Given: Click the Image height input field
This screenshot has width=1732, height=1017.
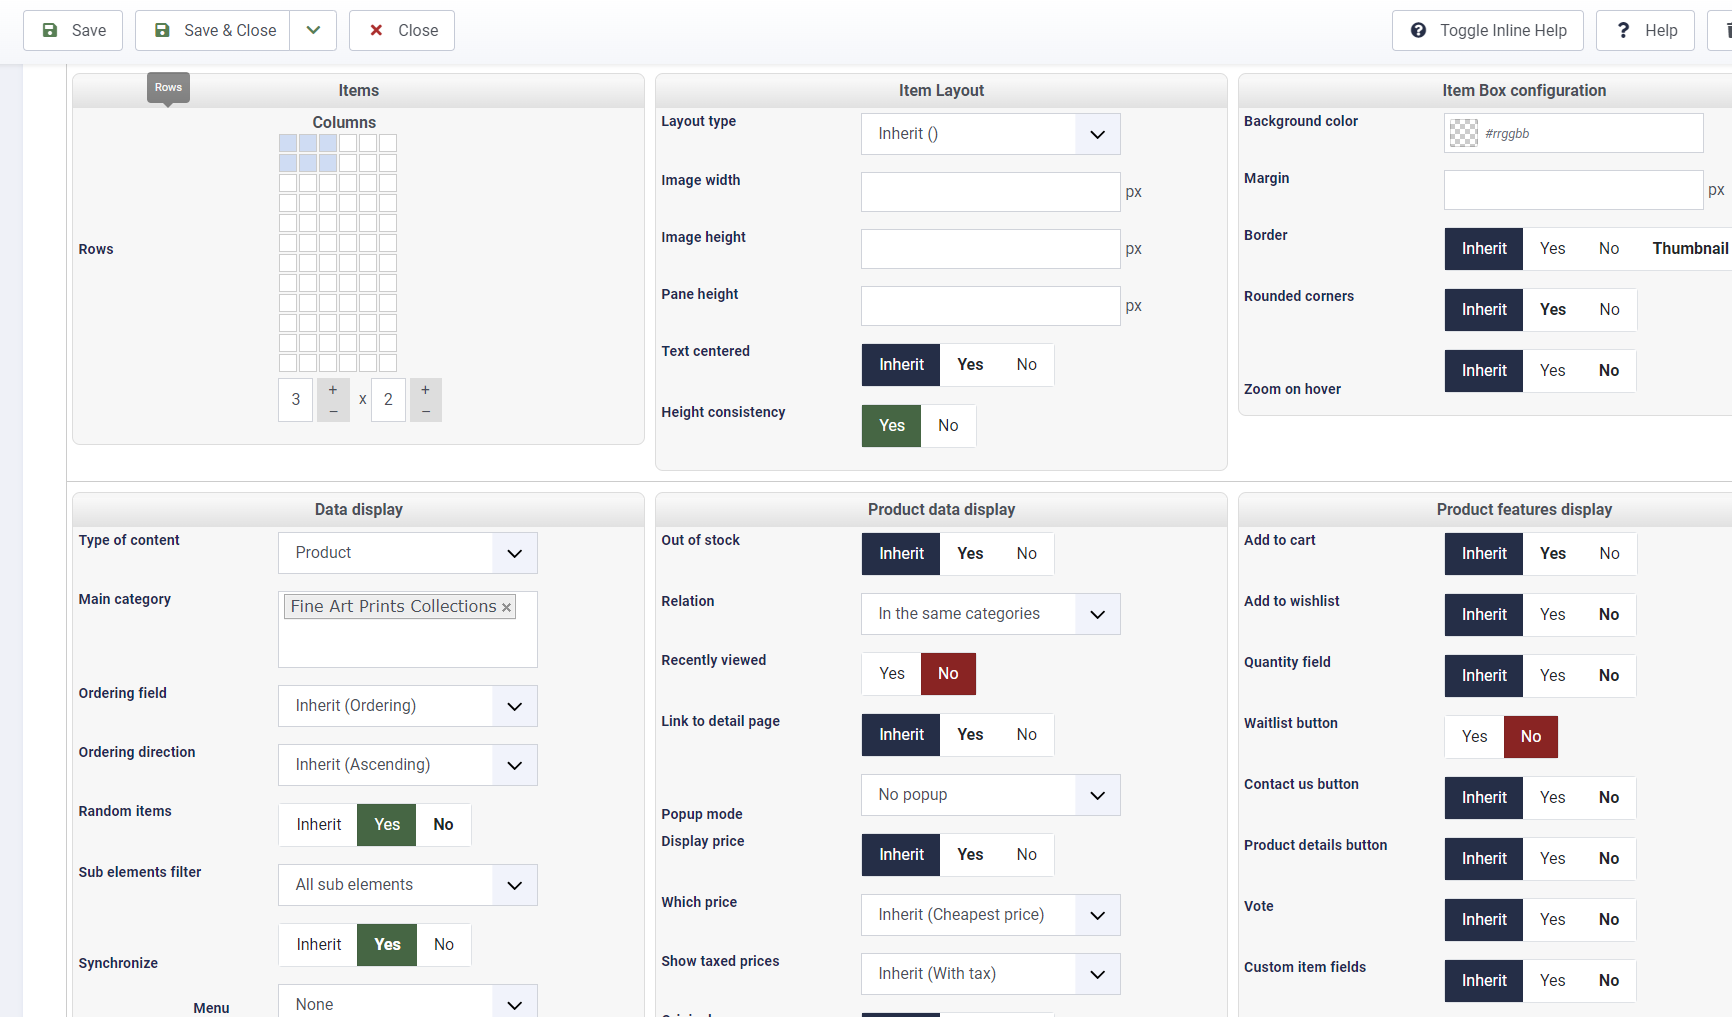Looking at the screenshot, I should point(991,249).
